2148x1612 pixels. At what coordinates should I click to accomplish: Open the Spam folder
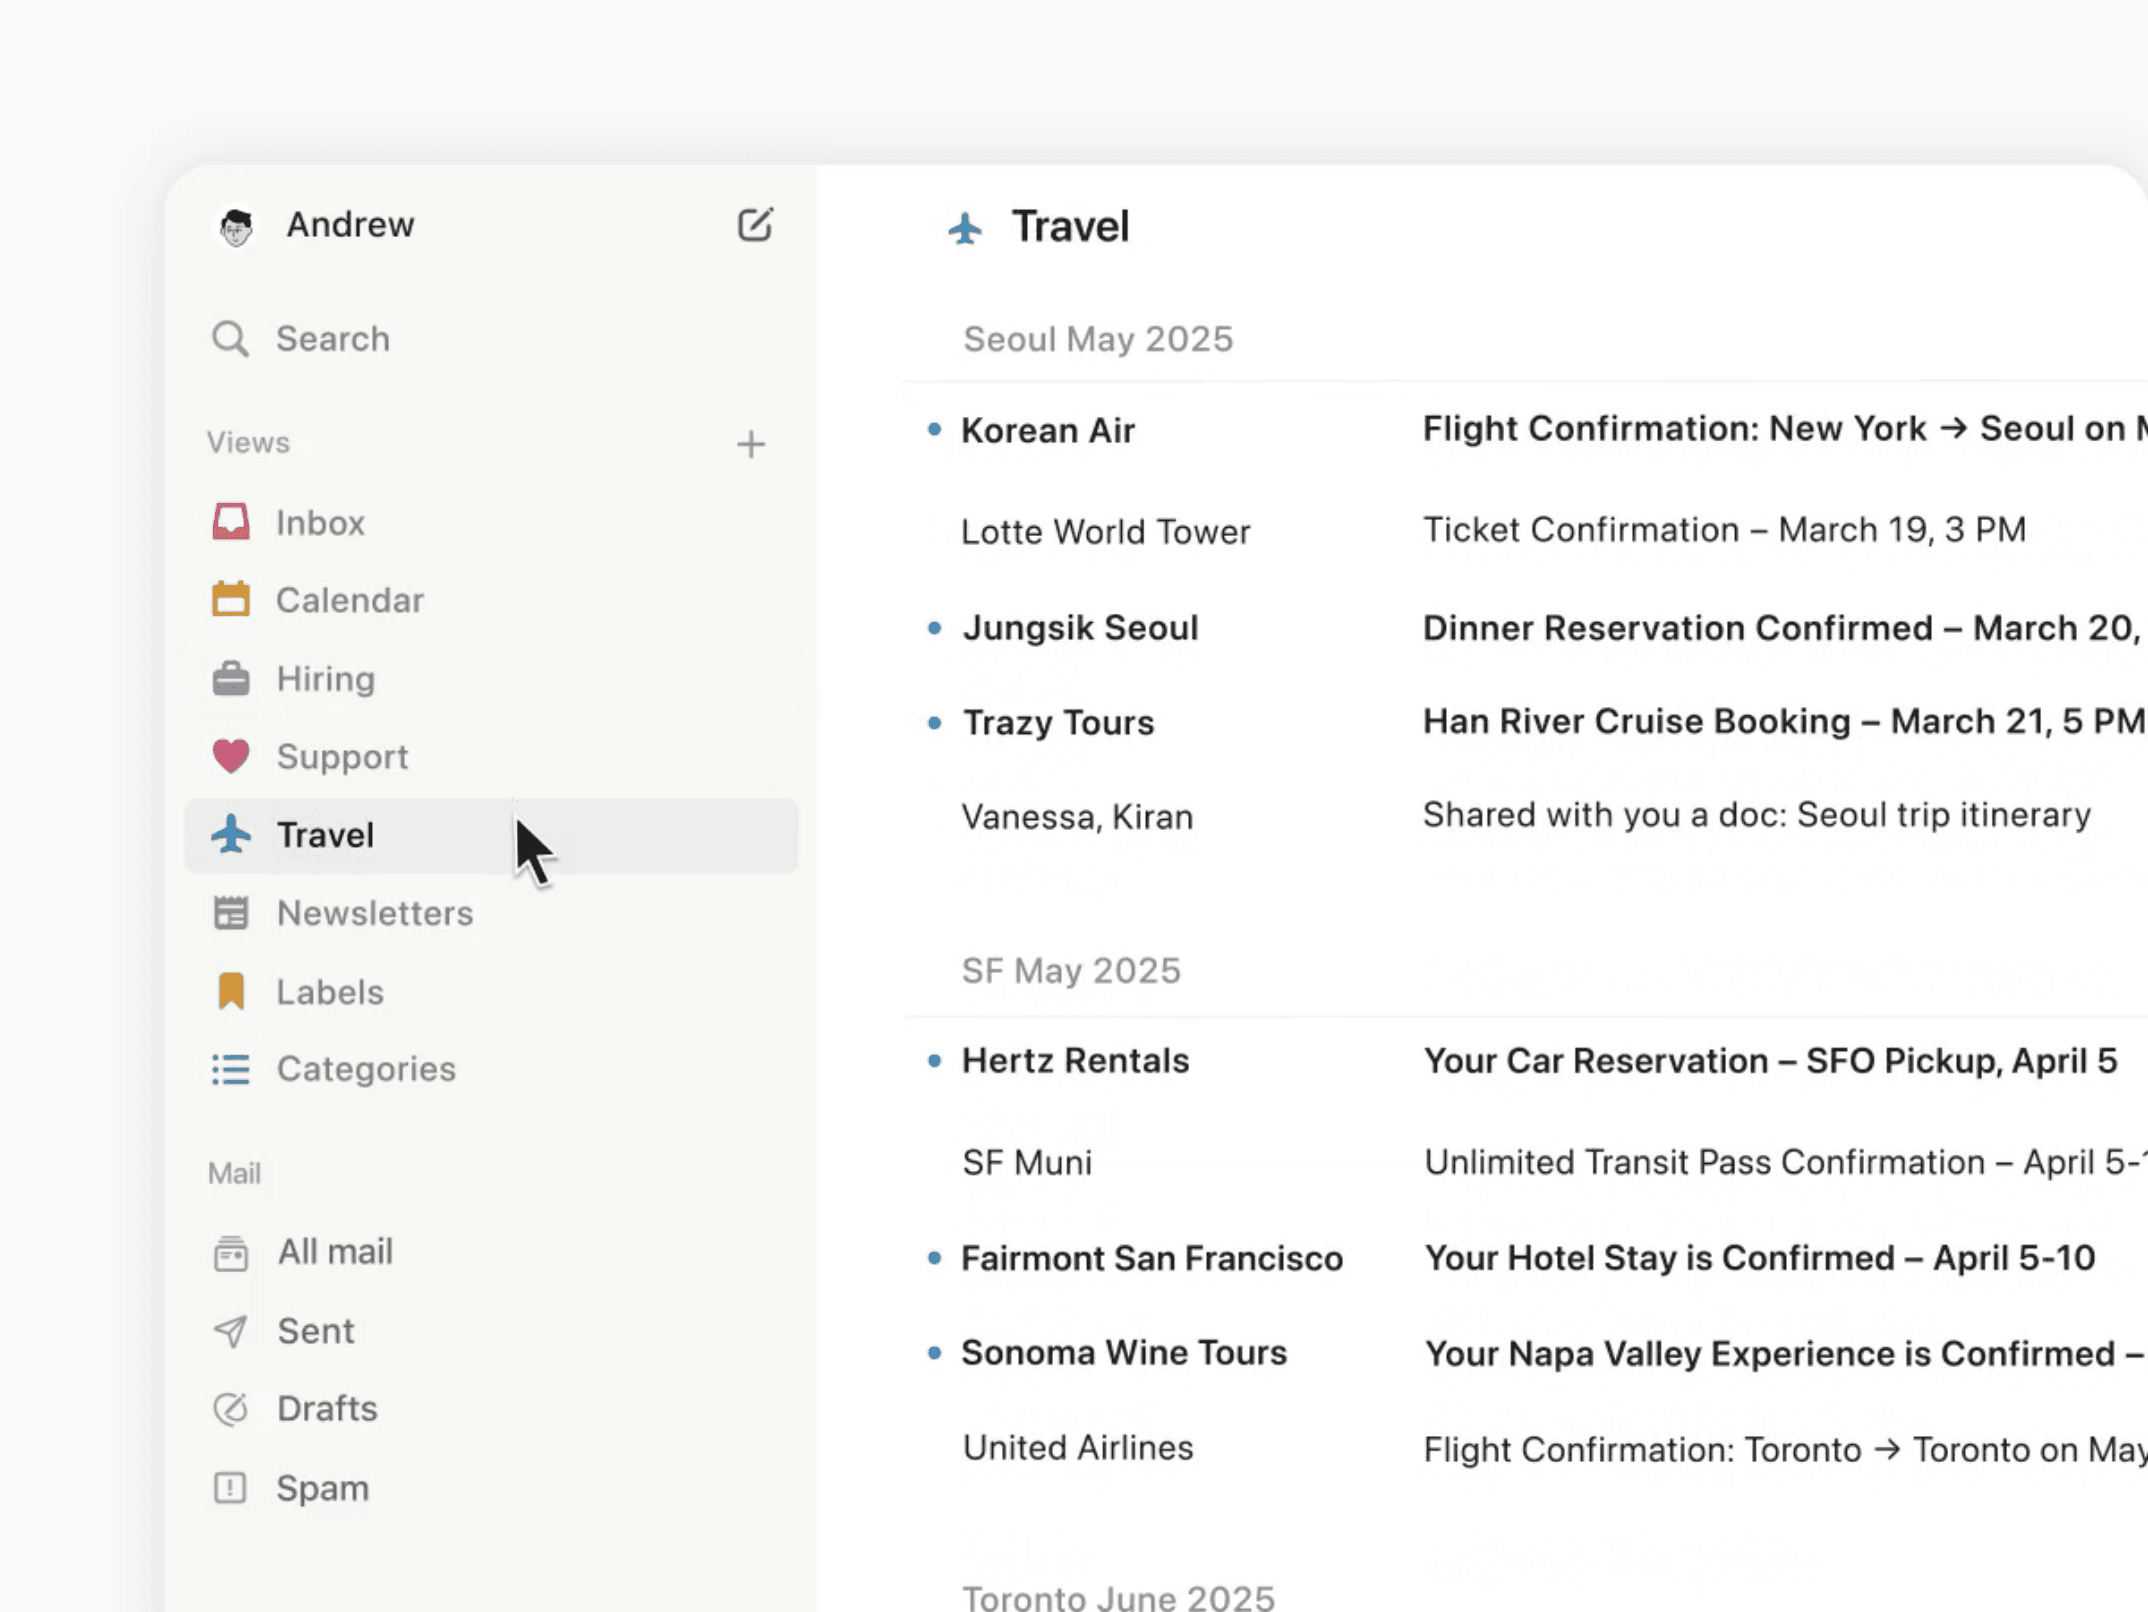click(x=491, y=1488)
